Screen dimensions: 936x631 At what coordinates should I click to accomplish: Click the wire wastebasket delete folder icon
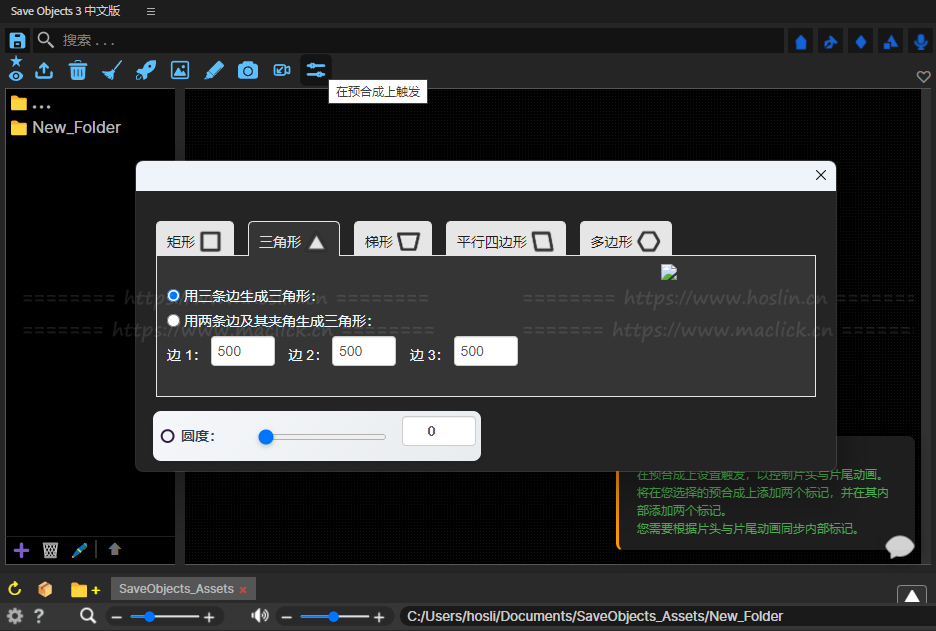click(x=50, y=550)
